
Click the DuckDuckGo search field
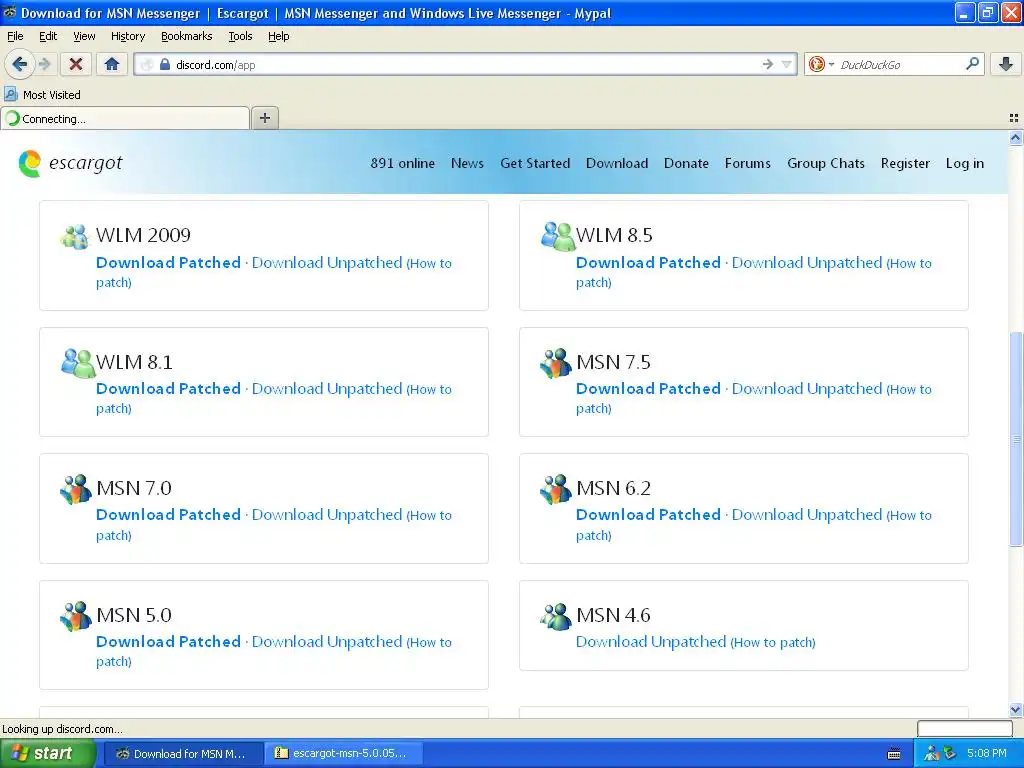(x=900, y=64)
